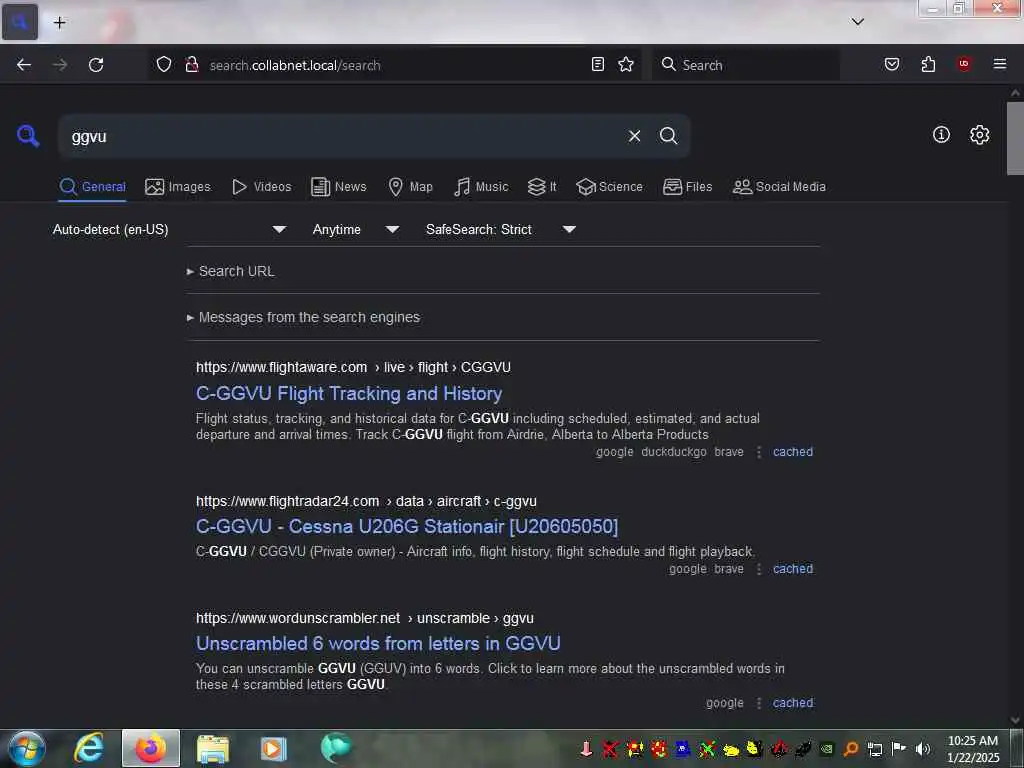The height and width of the screenshot is (768, 1024).
Task: Open the Windows Start button
Action: click(x=27, y=748)
